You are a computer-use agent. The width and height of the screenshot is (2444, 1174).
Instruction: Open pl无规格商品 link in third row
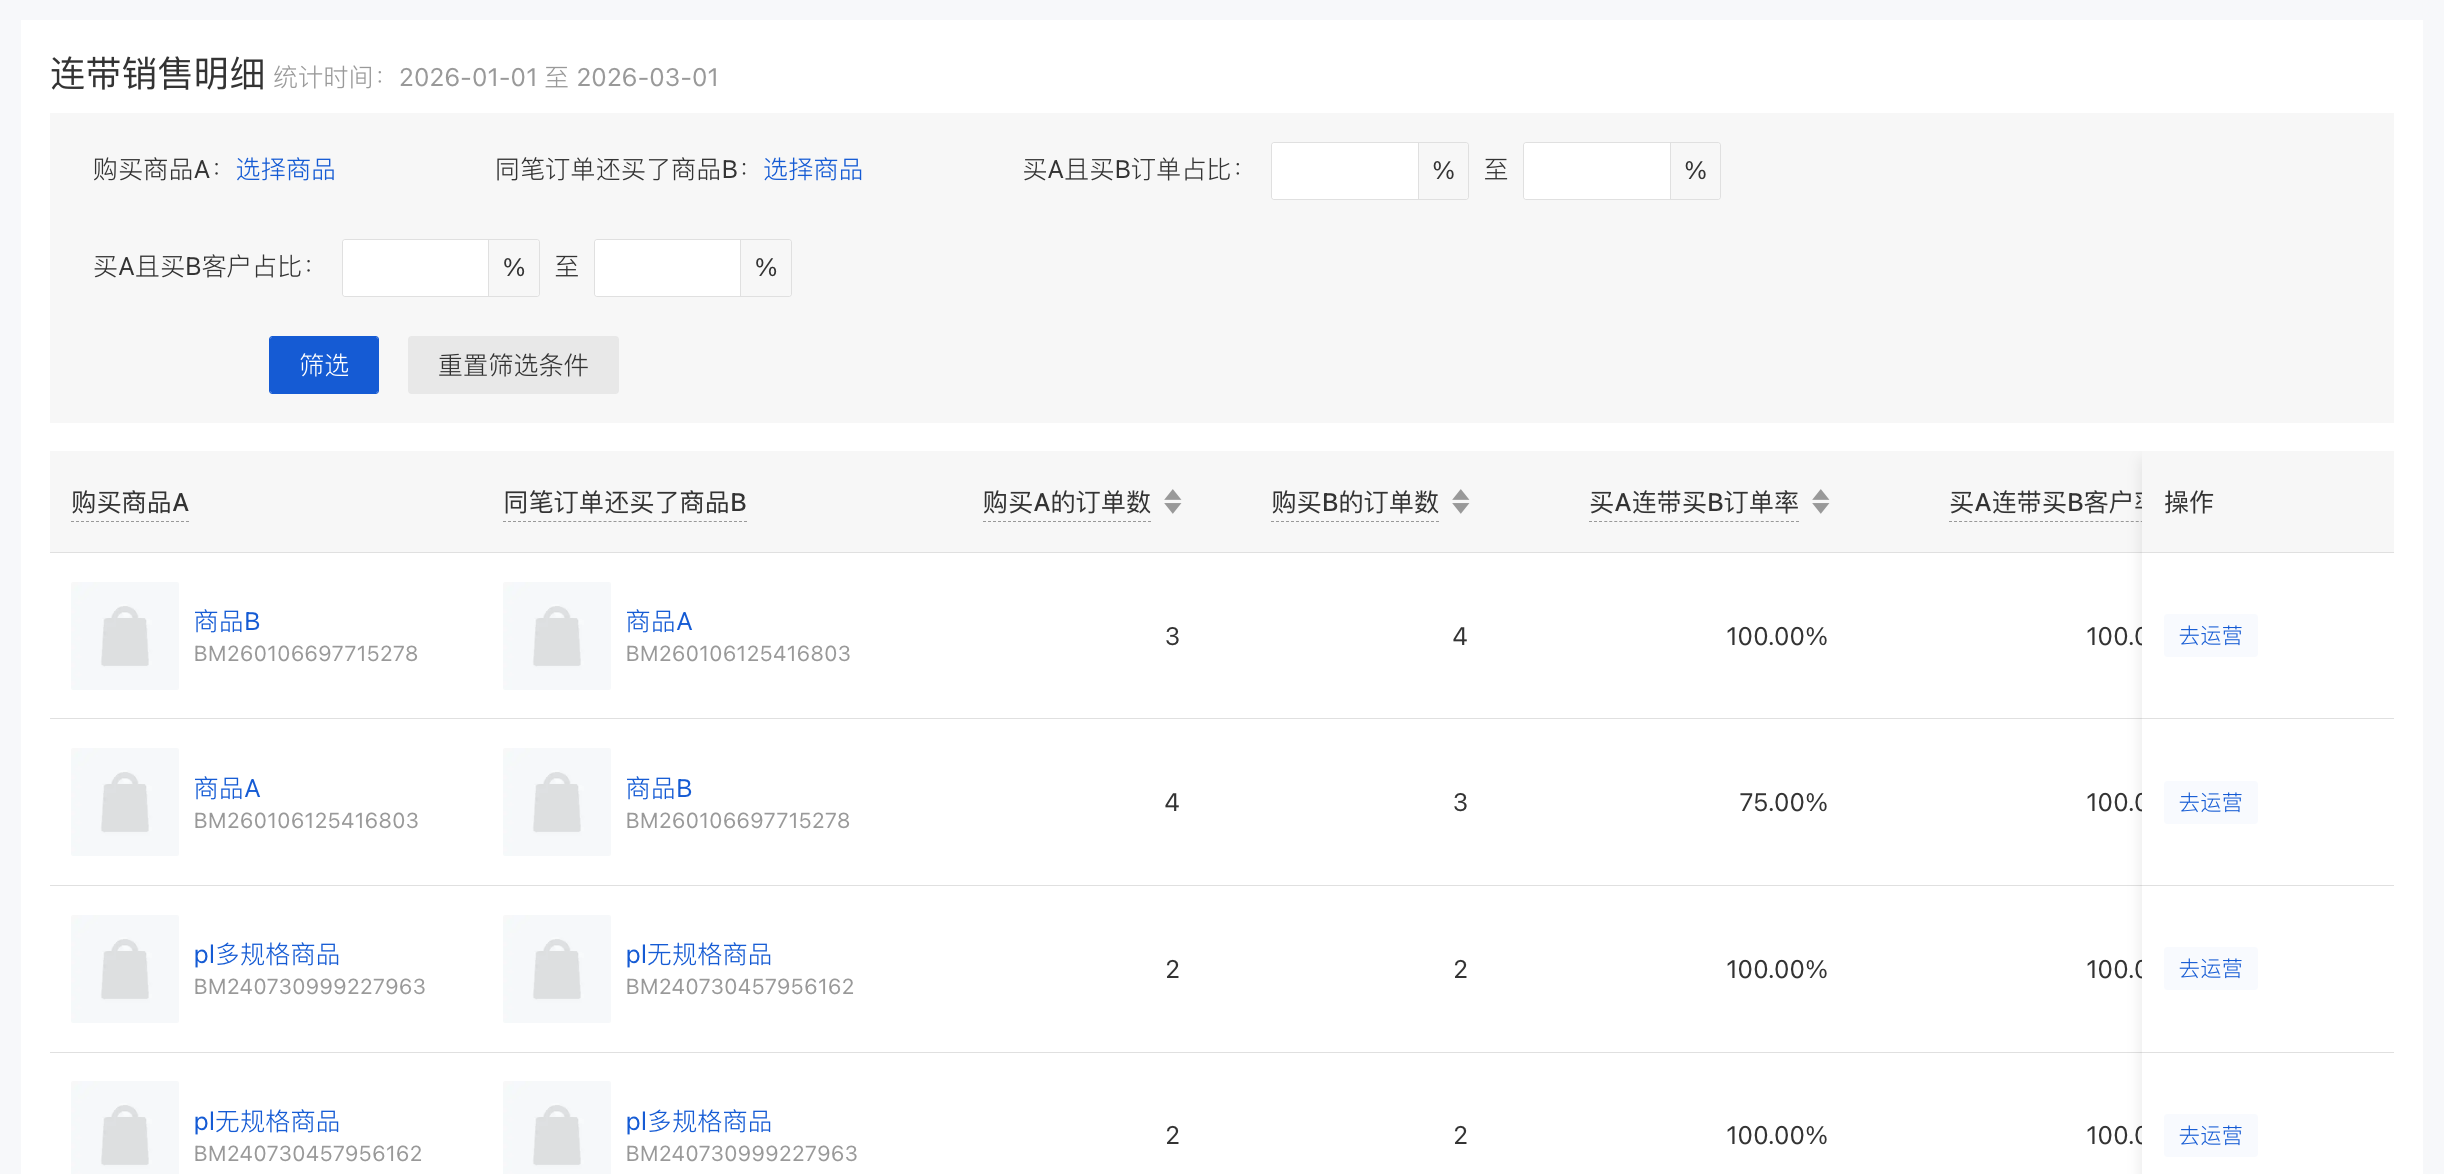coord(699,955)
